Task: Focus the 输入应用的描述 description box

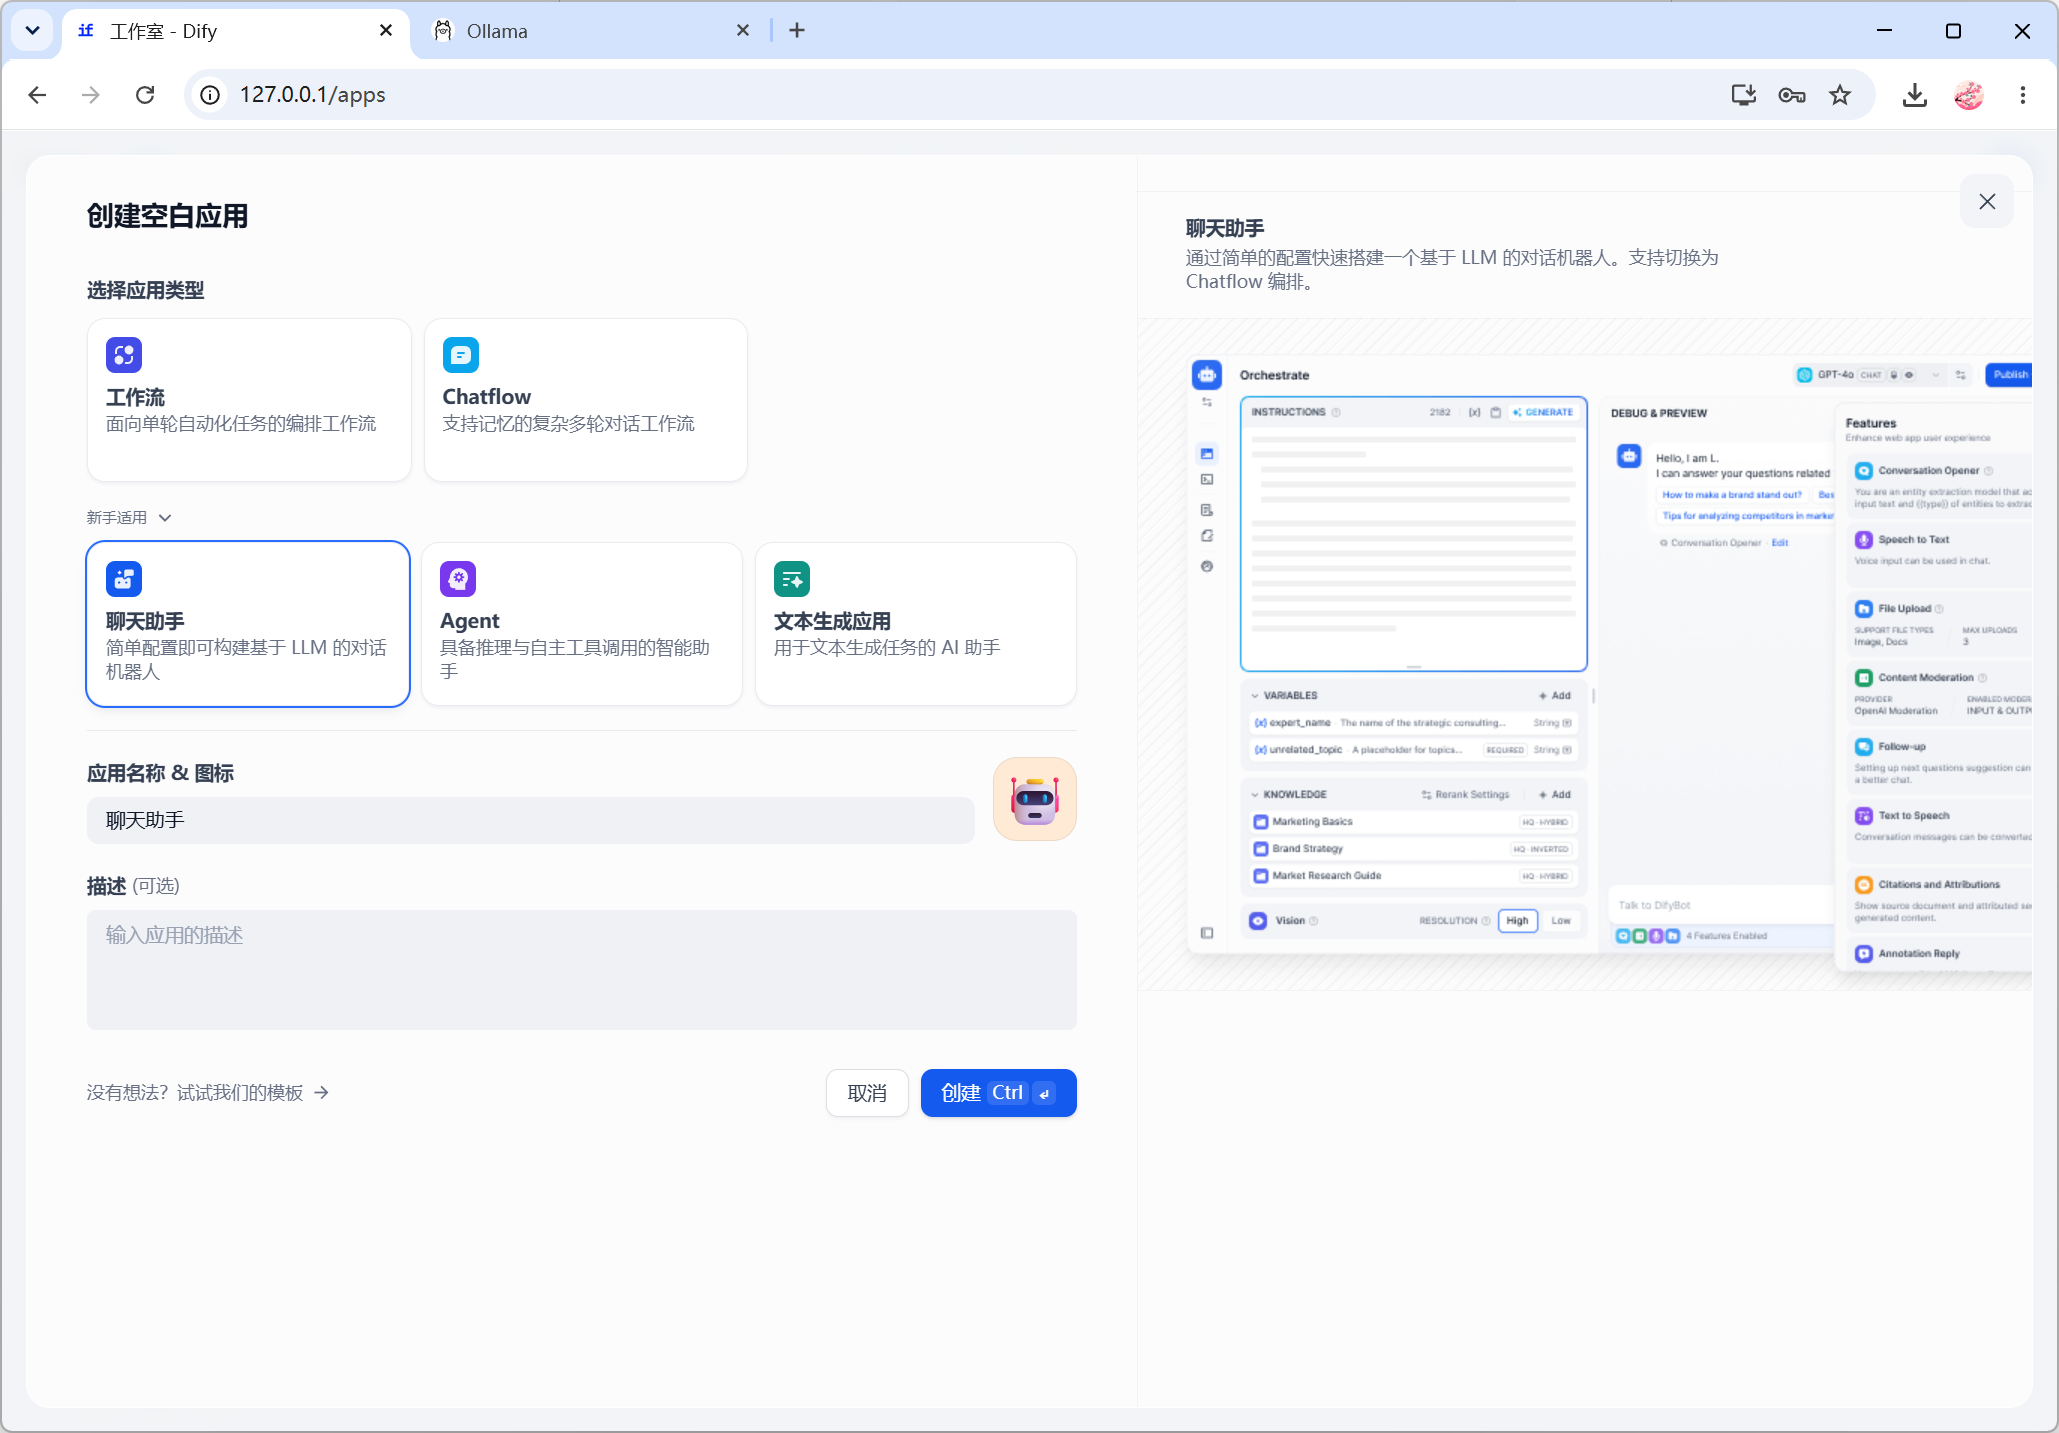Action: click(582, 969)
